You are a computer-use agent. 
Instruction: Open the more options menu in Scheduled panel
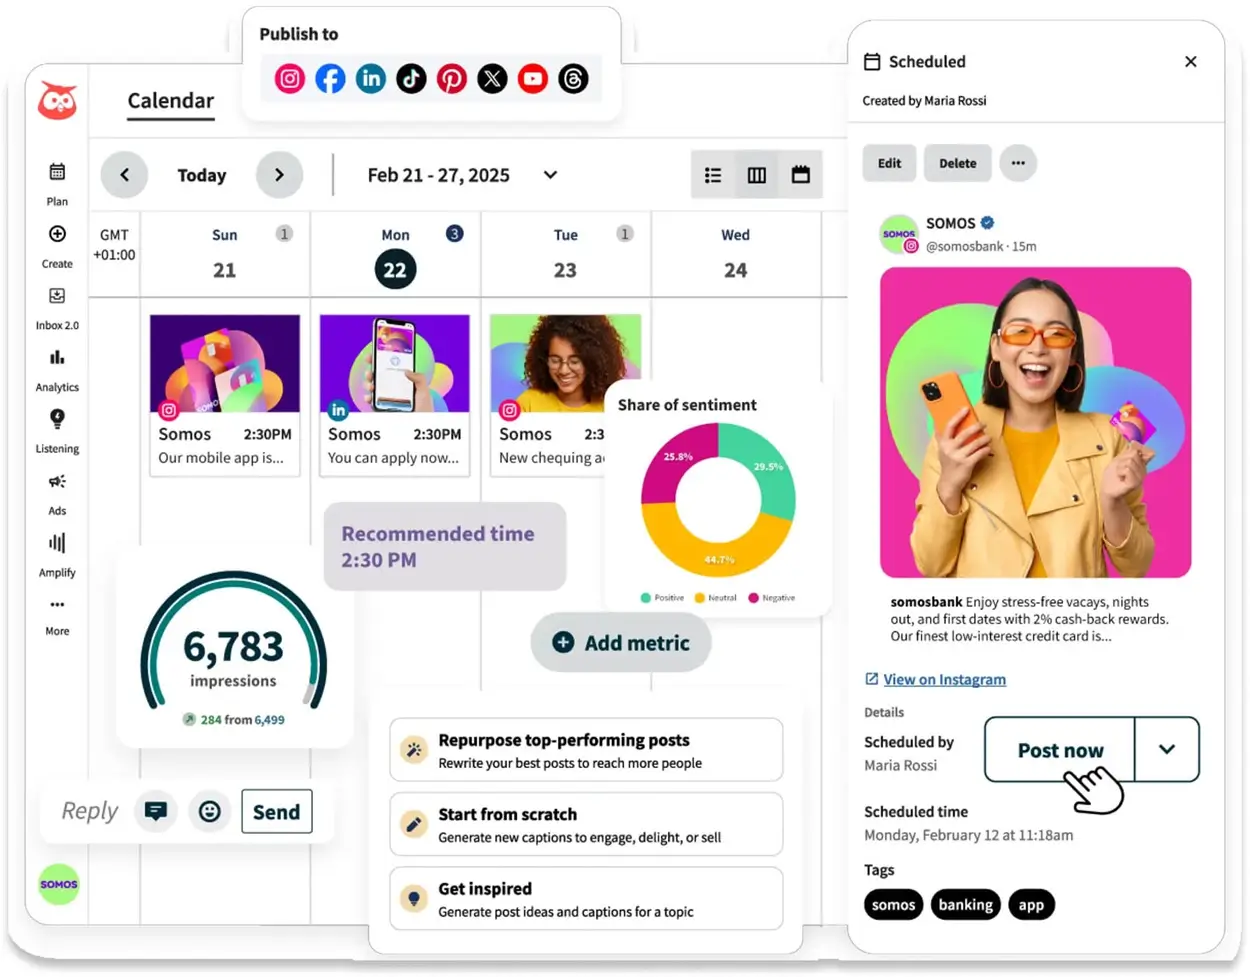point(1018,162)
